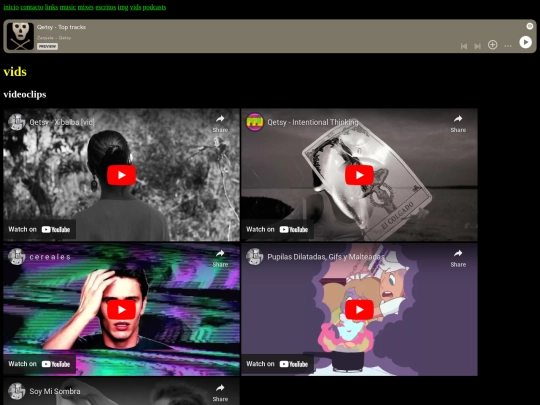Image resolution: width=540 pixels, height=405 pixels.
Task: Open channel avatar on Xibalba video
Action: click(x=17, y=122)
